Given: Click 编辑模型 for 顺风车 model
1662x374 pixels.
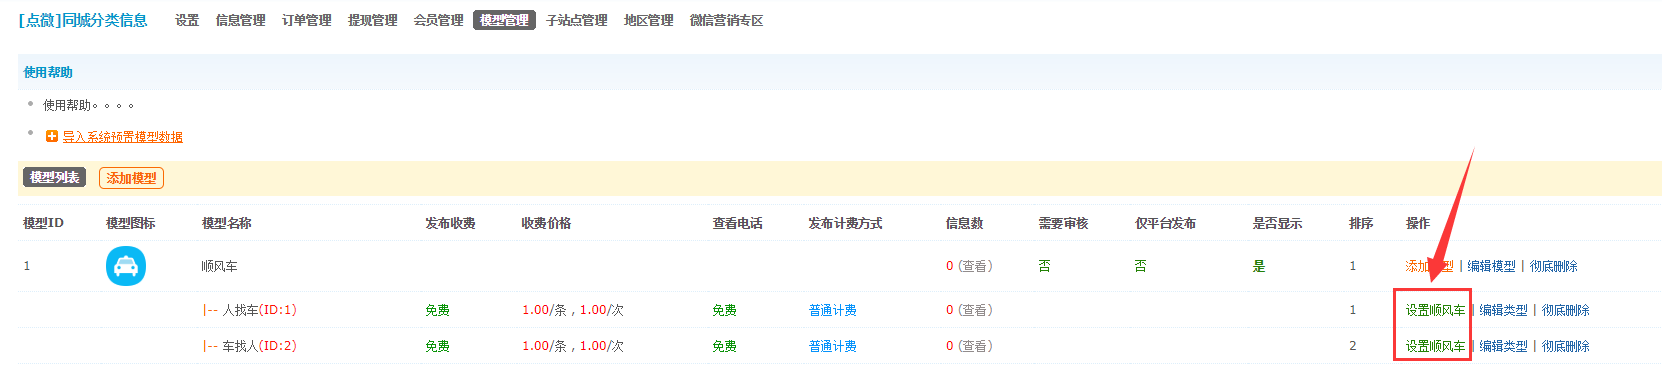Looking at the screenshot, I should point(1491,266).
